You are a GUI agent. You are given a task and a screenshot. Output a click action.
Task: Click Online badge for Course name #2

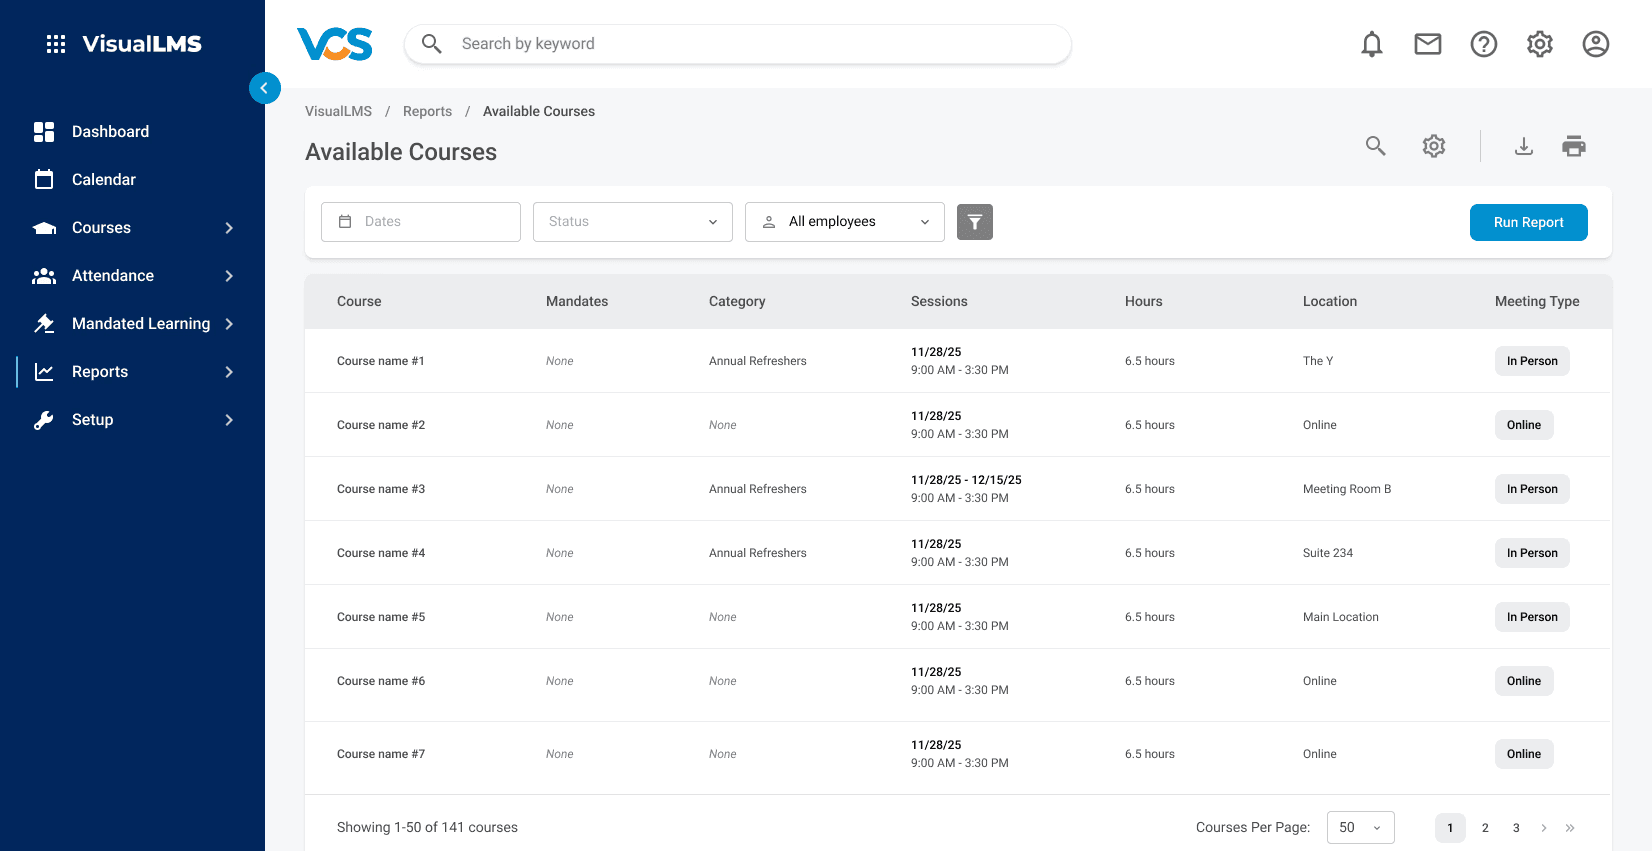click(1524, 425)
